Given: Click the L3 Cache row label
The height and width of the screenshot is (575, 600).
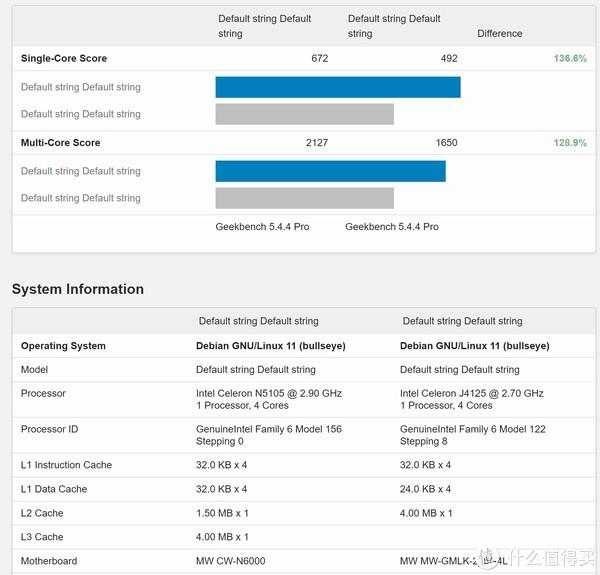Looking at the screenshot, I should pos(42,537).
